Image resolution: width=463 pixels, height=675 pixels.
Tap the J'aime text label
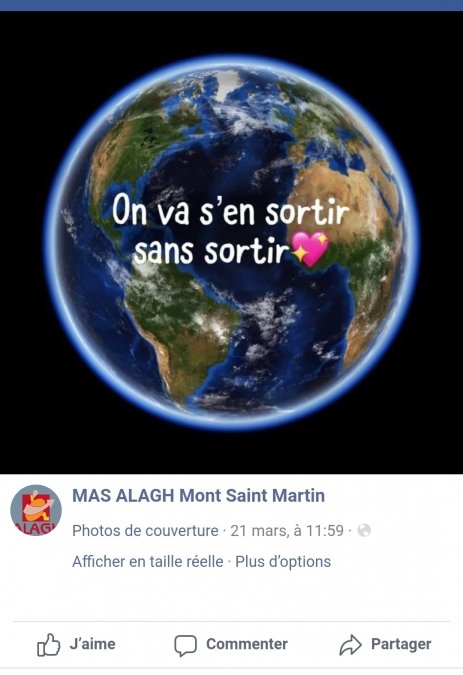93,644
